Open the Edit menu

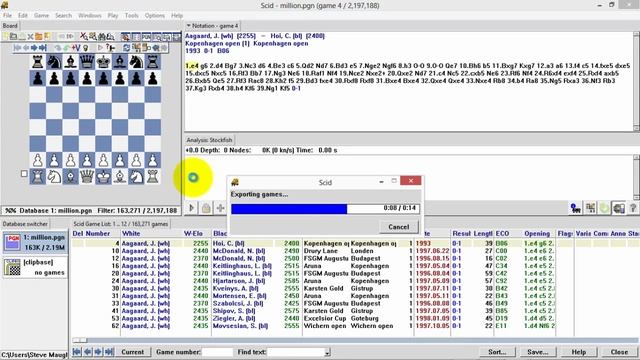[23, 16]
